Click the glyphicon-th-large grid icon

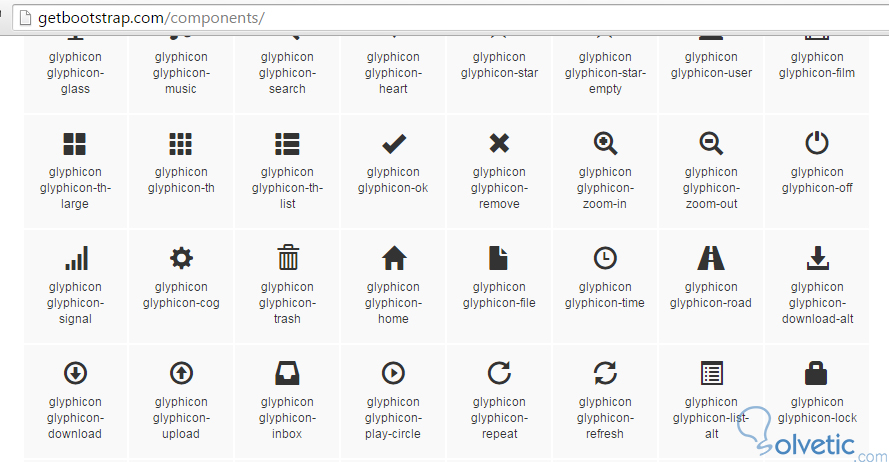click(75, 144)
